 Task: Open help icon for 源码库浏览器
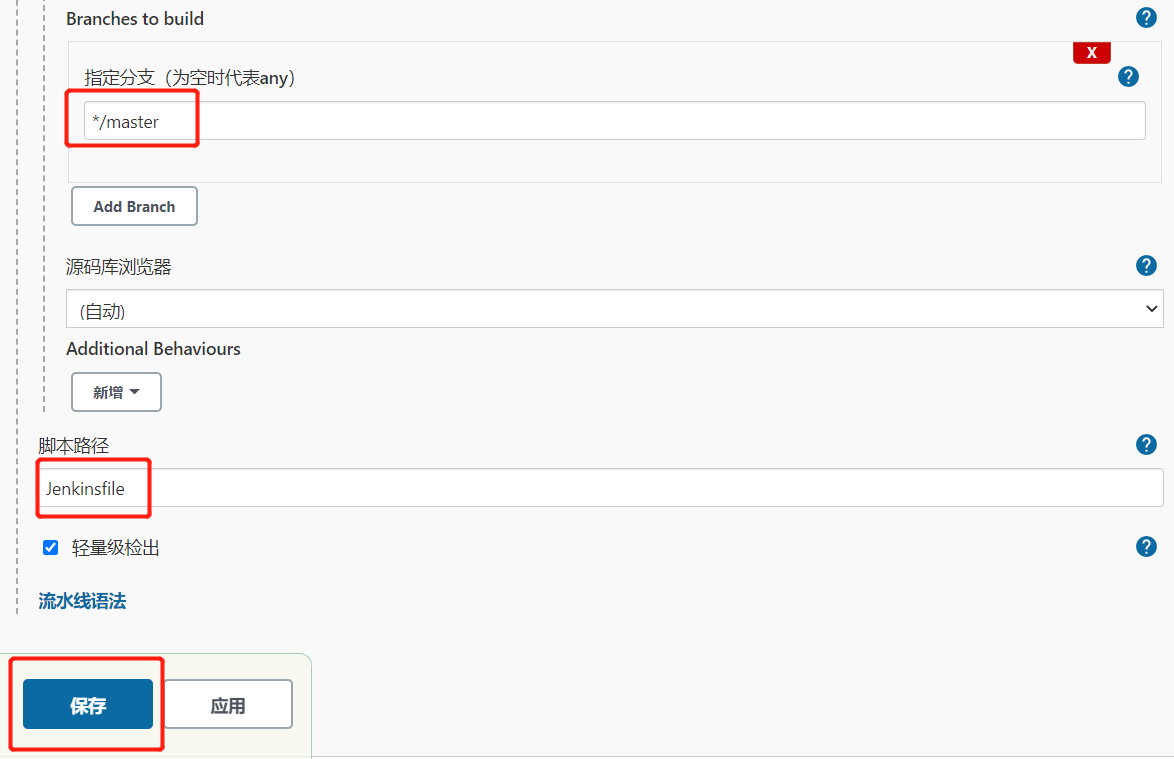click(1146, 266)
